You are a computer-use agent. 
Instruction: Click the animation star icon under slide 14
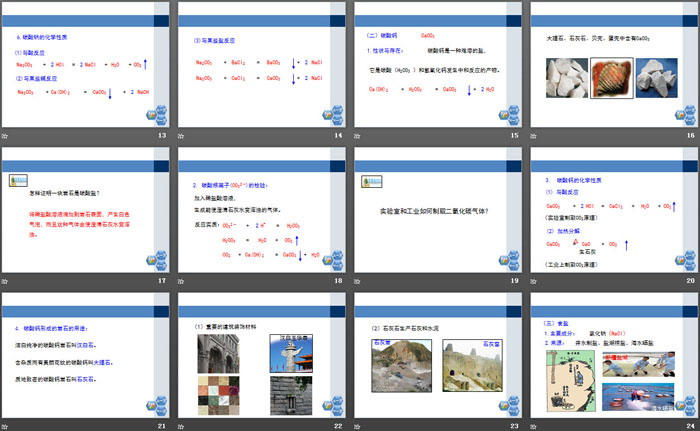pyautogui.click(x=181, y=136)
